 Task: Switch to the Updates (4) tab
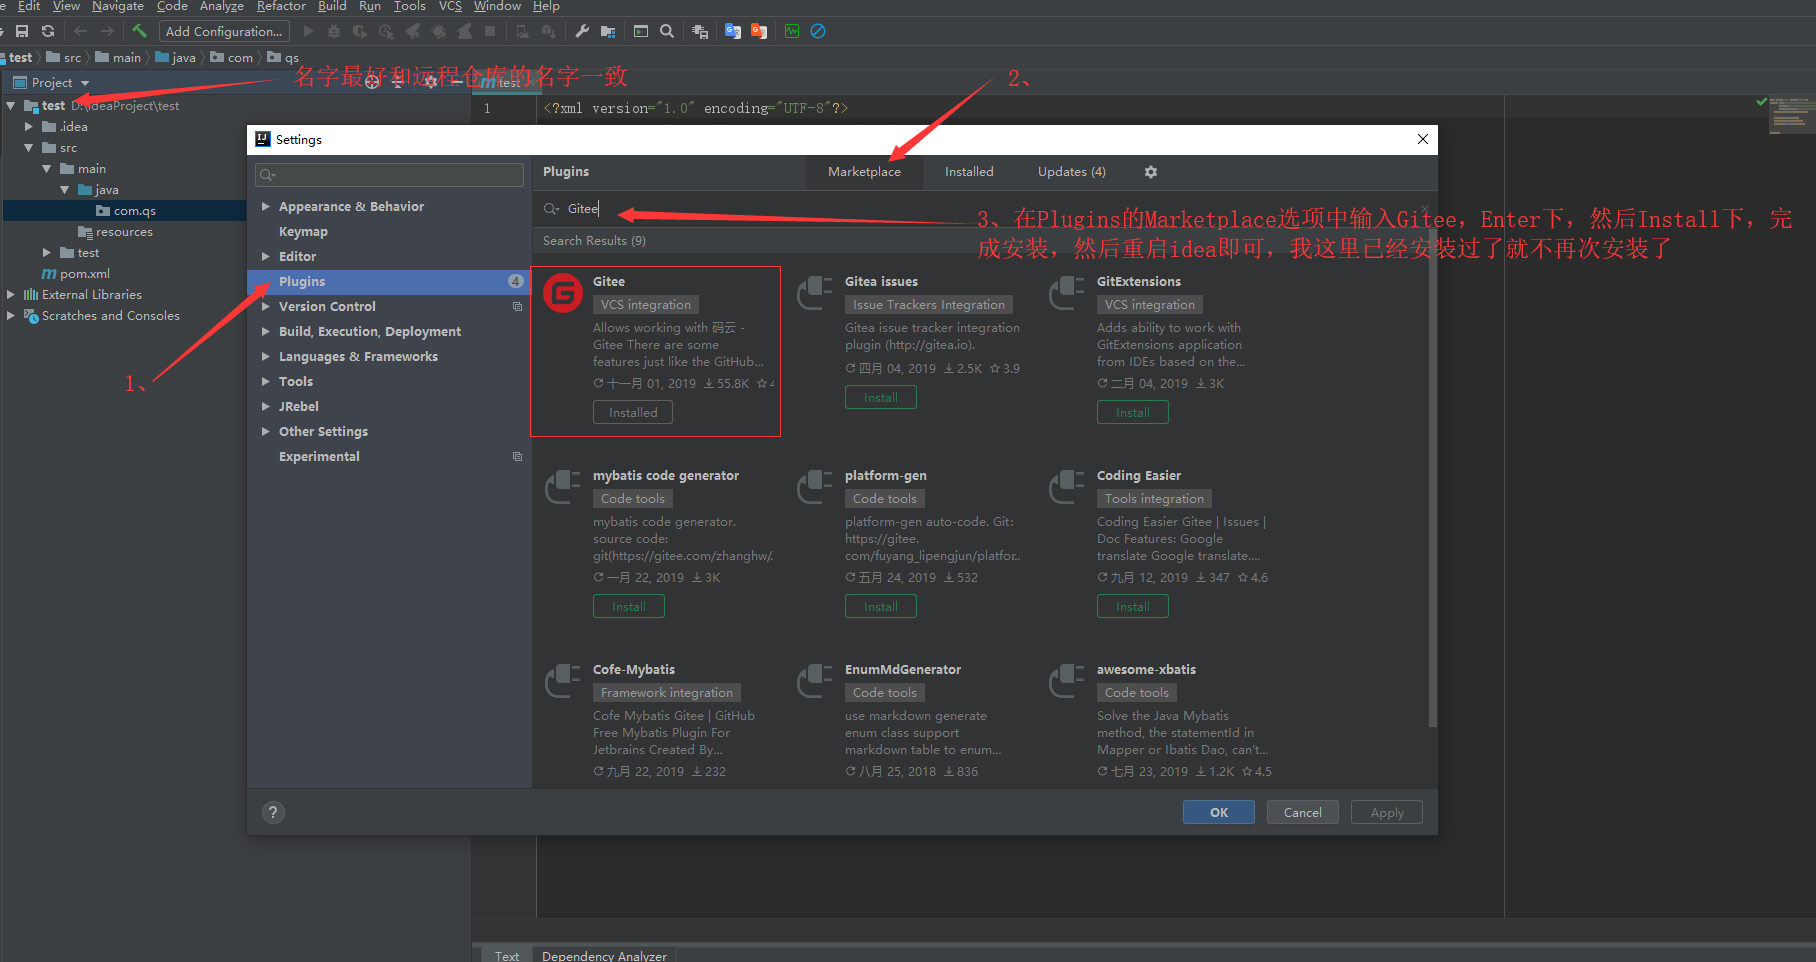point(1071,172)
